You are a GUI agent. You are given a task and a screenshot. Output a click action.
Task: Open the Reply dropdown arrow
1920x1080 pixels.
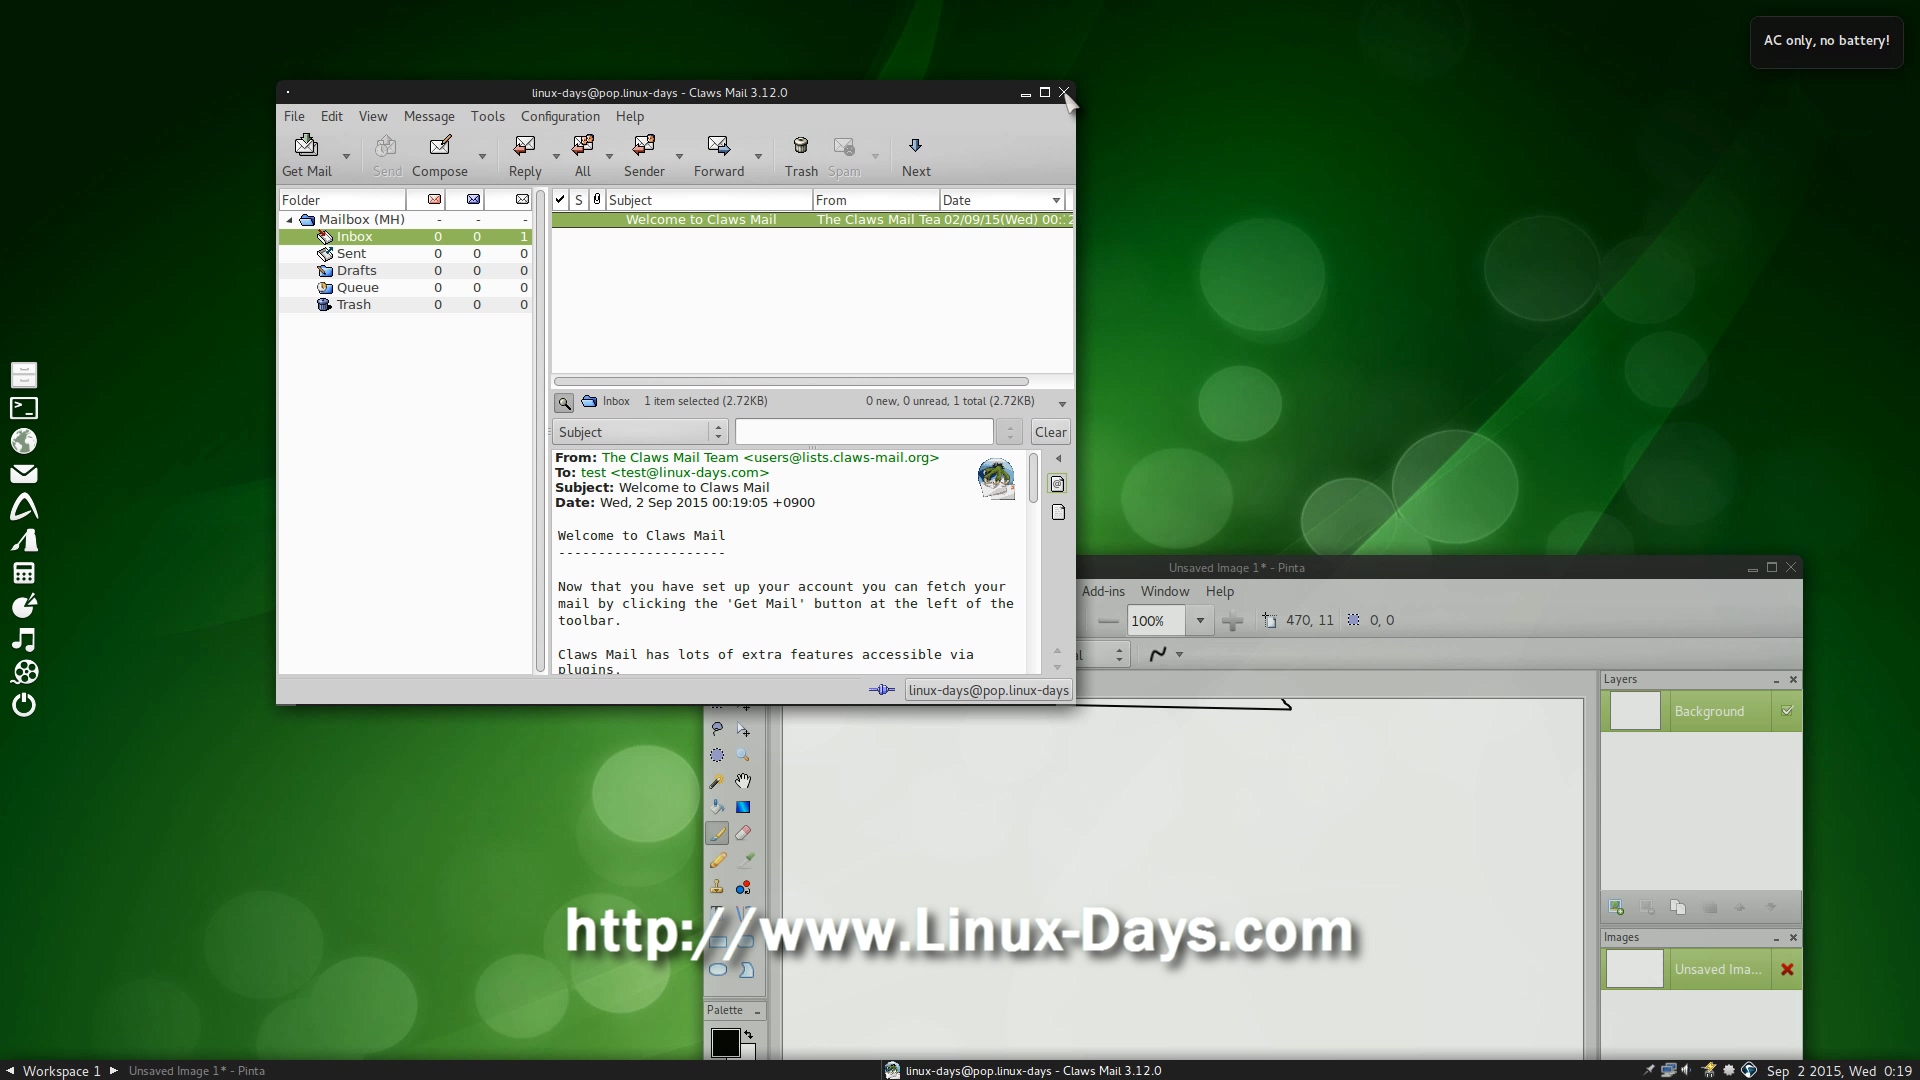[x=556, y=157]
